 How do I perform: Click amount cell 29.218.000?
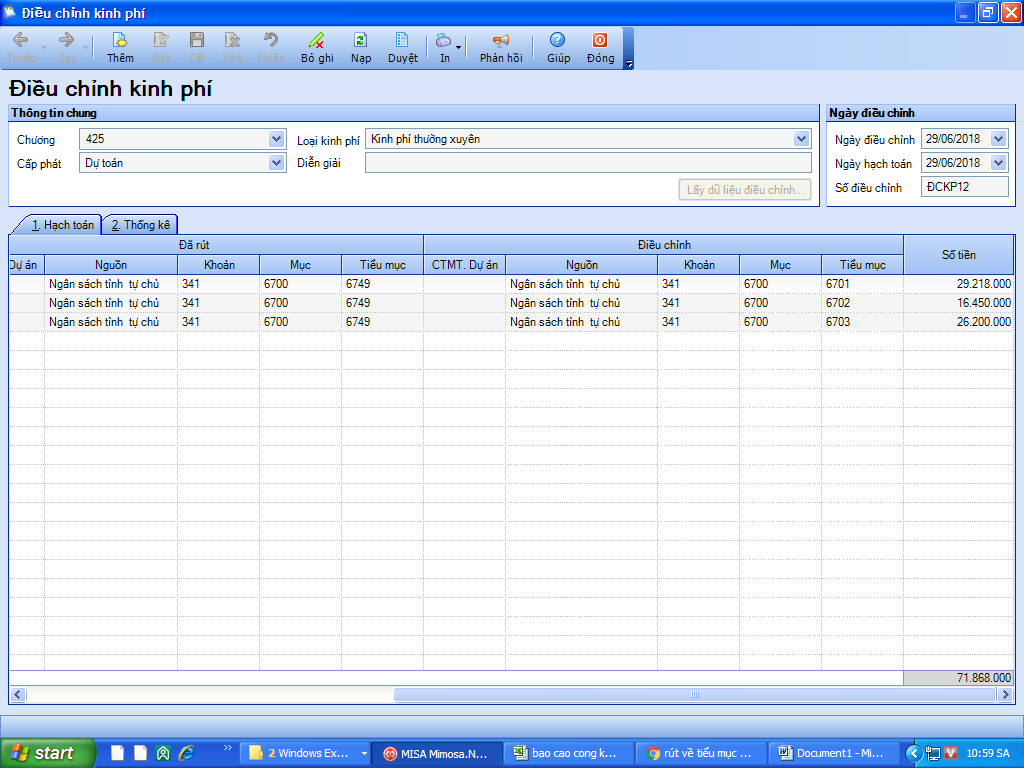[x=959, y=284]
